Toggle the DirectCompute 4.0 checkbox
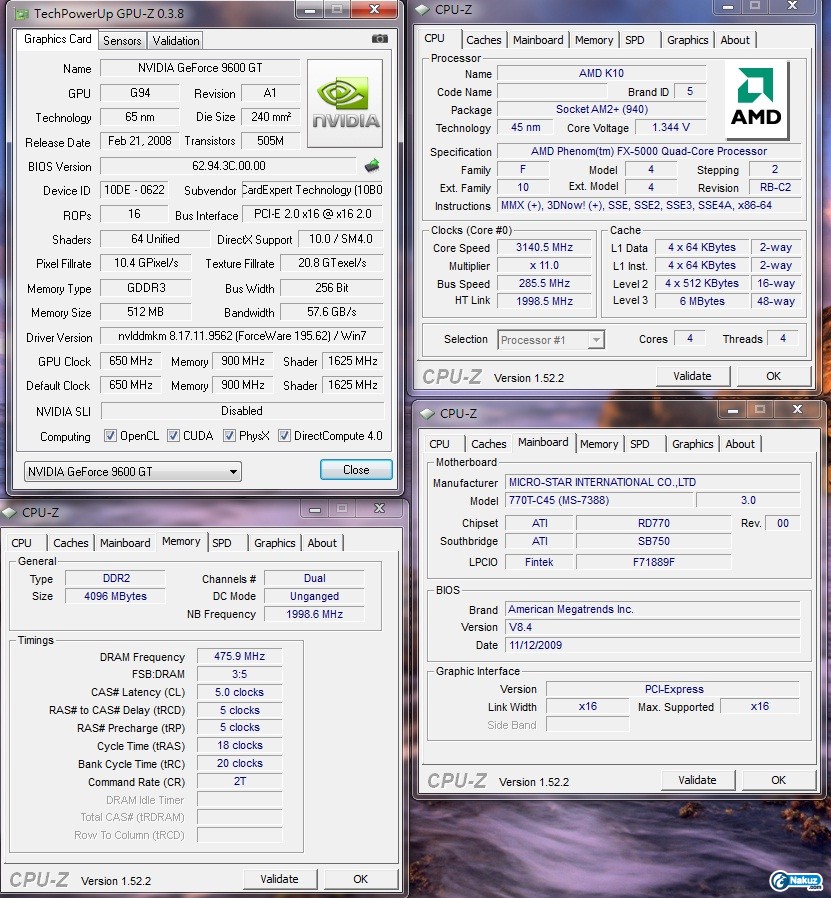This screenshot has width=831, height=898. (285, 436)
